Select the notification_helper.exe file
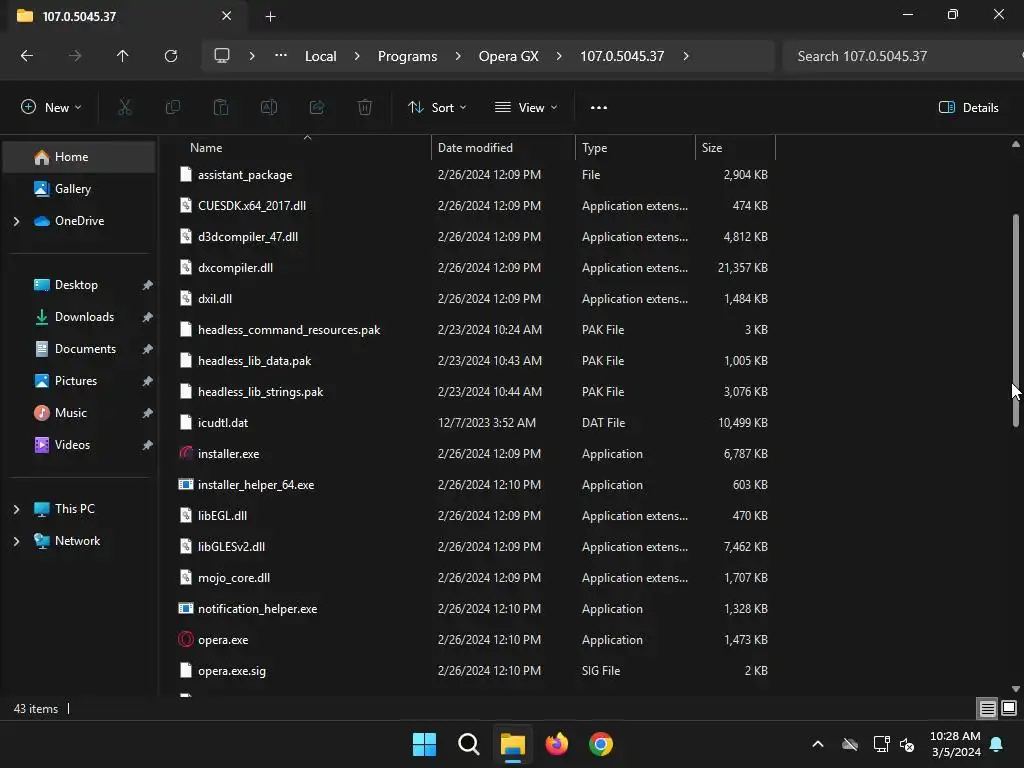Screen dimensions: 1024x768 tap(473, 609)
